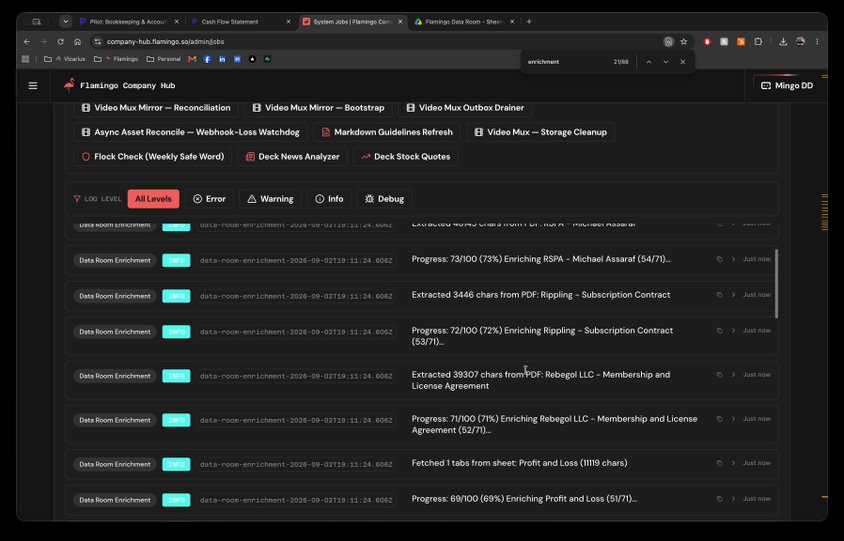Screen dimensions: 844x541
Task: Copy the Progress 69/100 Profit and Loss entry
Action: point(719,499)
